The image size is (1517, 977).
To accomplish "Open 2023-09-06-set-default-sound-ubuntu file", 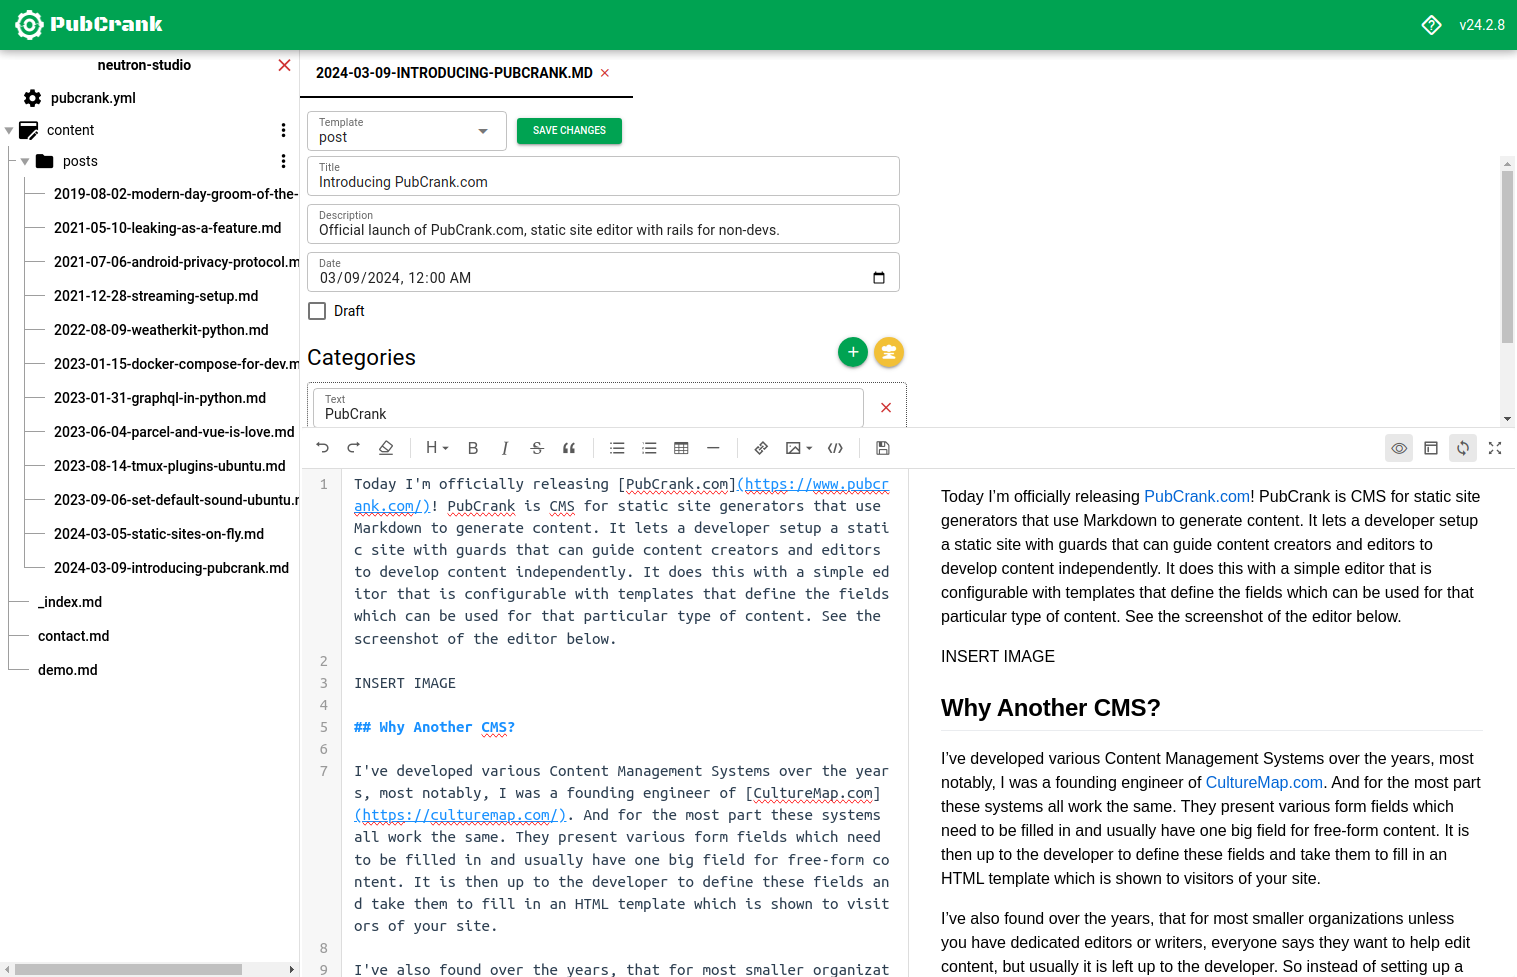I will [x=176, y=500].
